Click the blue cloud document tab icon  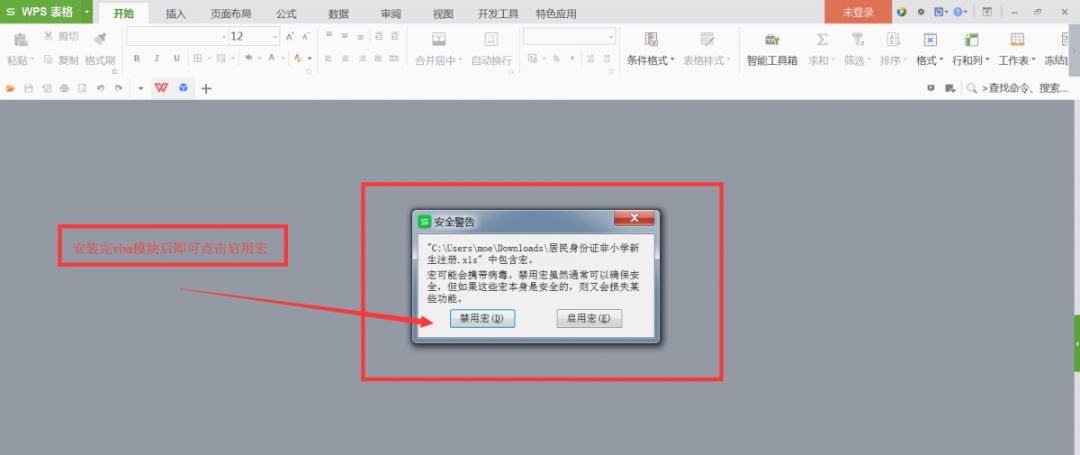[183, 87]
